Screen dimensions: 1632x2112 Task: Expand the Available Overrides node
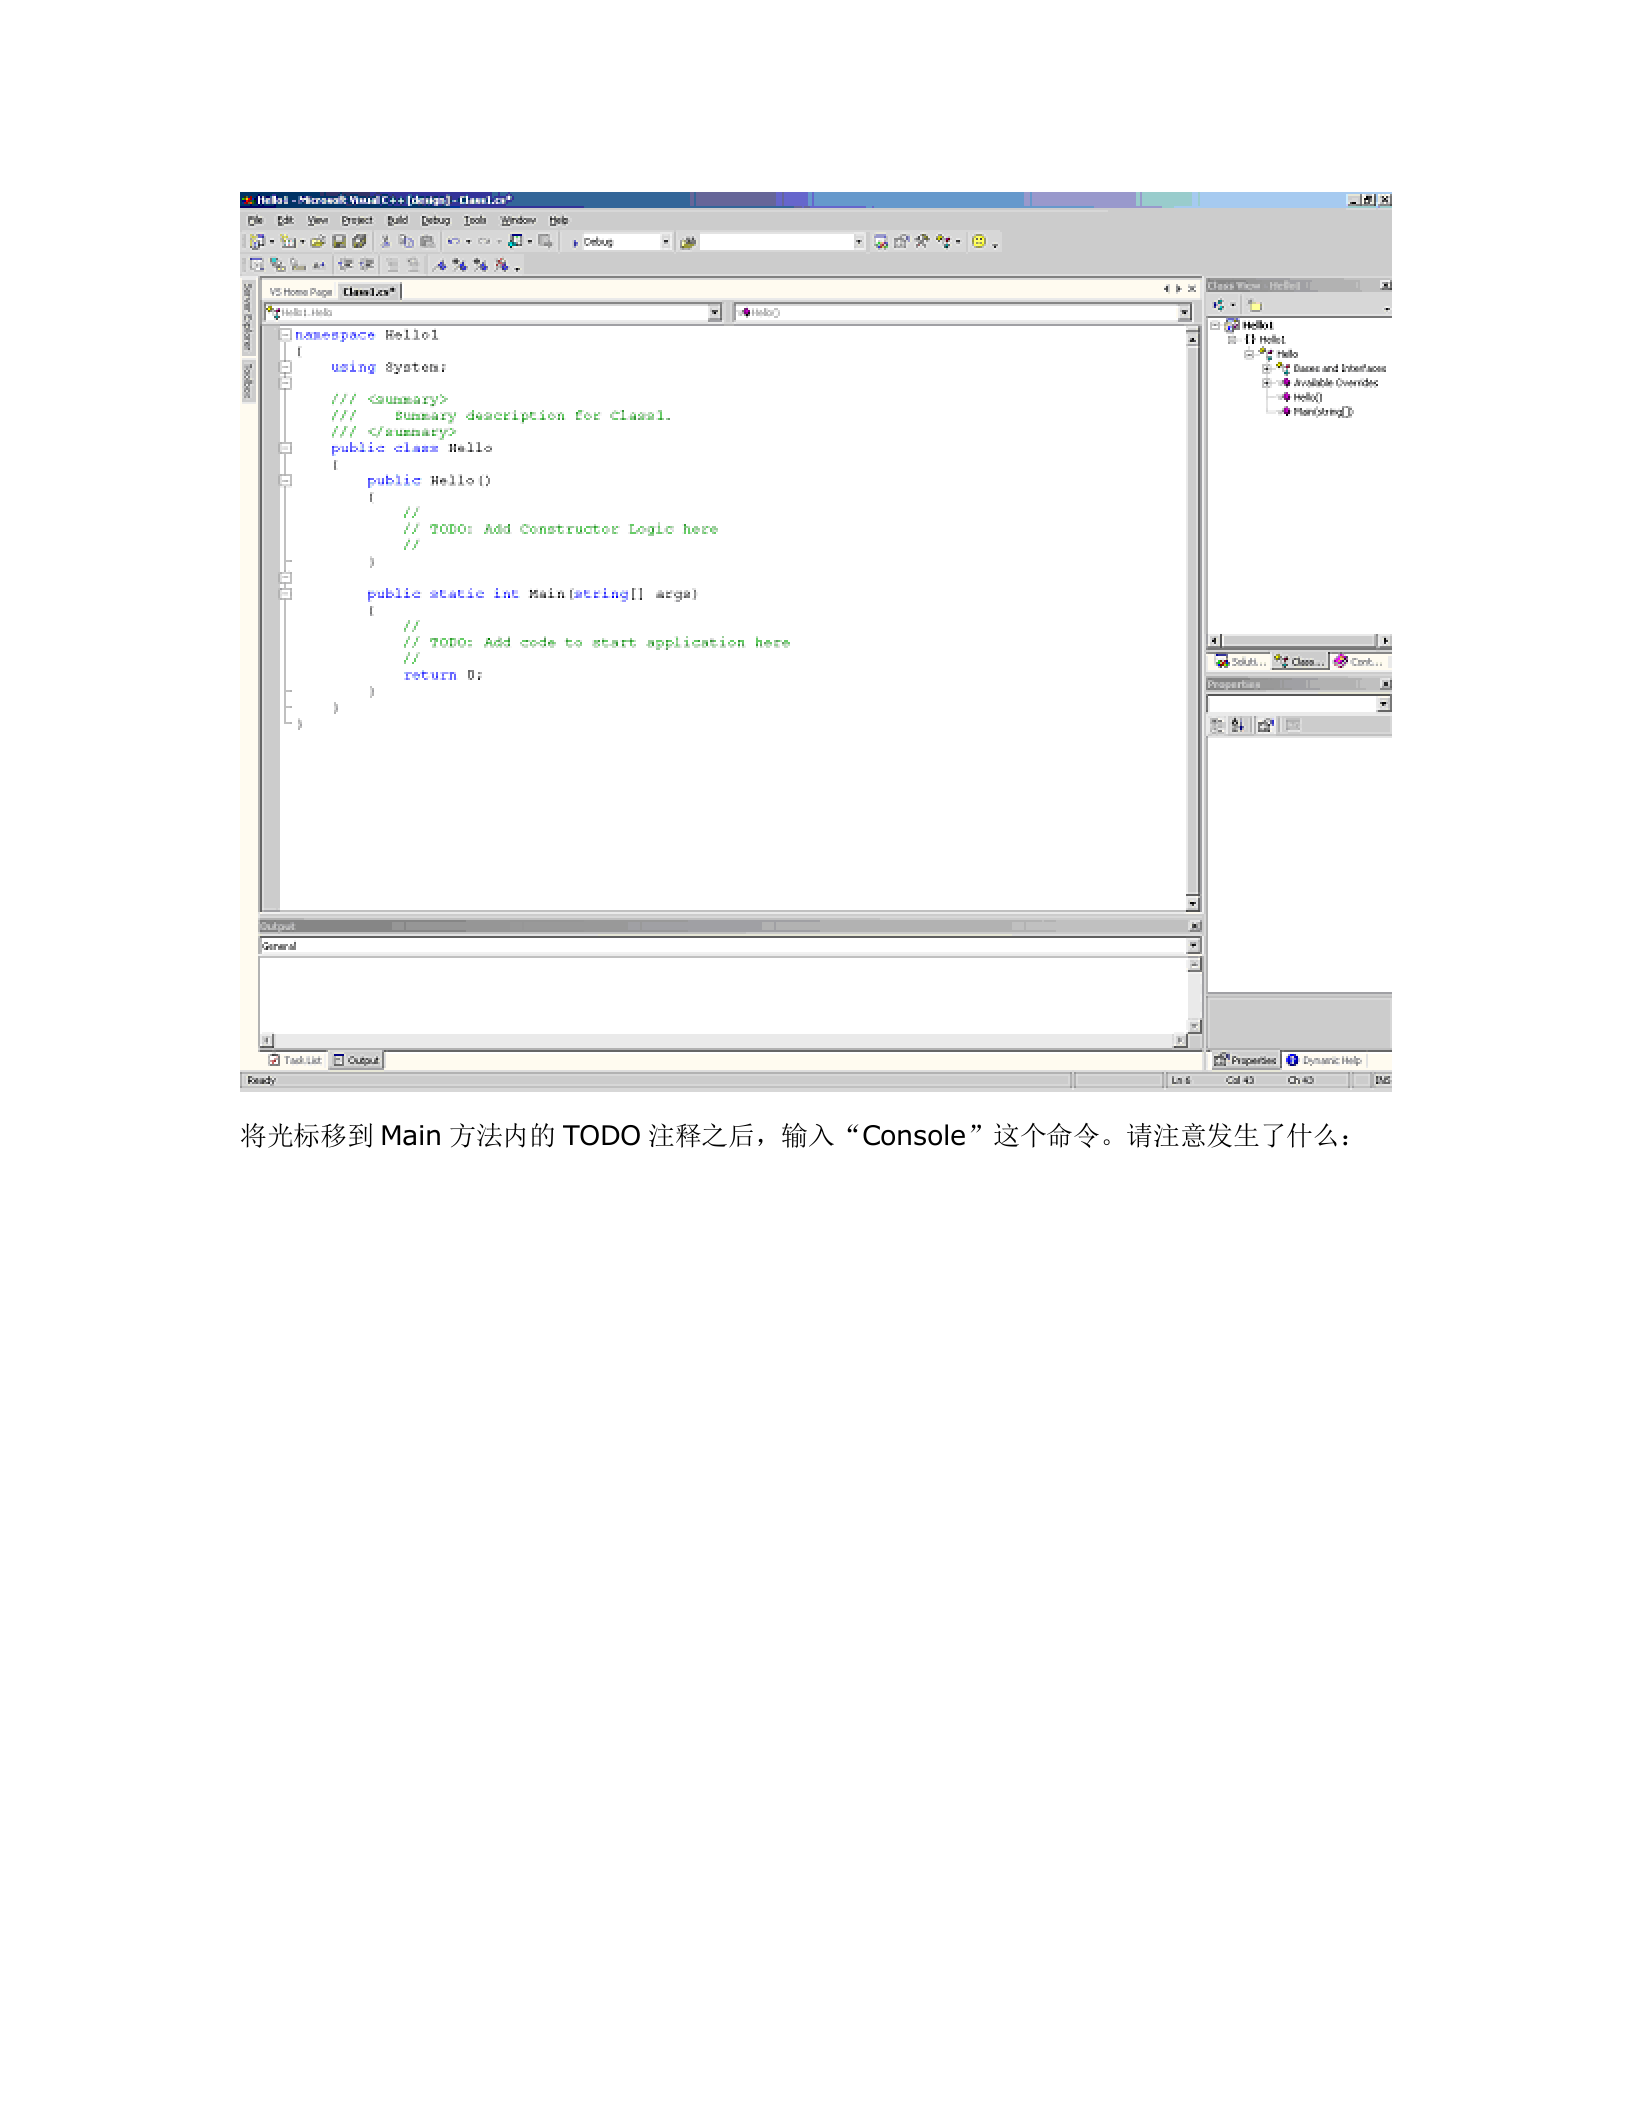[1266, 383]
